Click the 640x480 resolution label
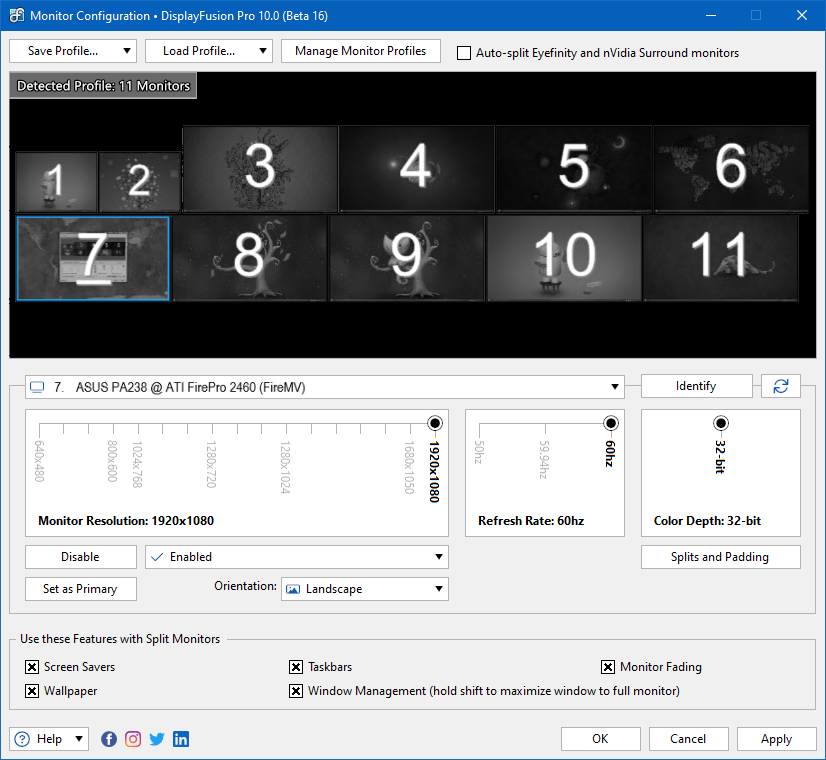Viewport: 826px width, 760px height. (40, 461)
